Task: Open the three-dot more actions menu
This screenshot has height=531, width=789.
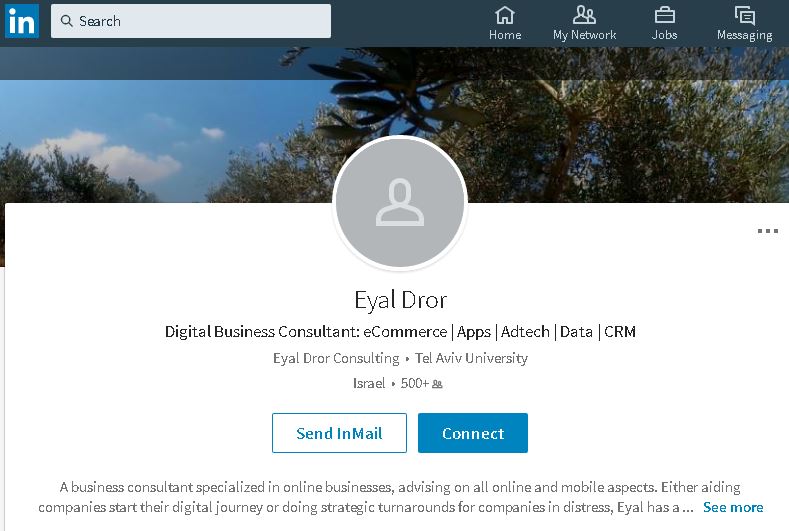Action: 767,231
